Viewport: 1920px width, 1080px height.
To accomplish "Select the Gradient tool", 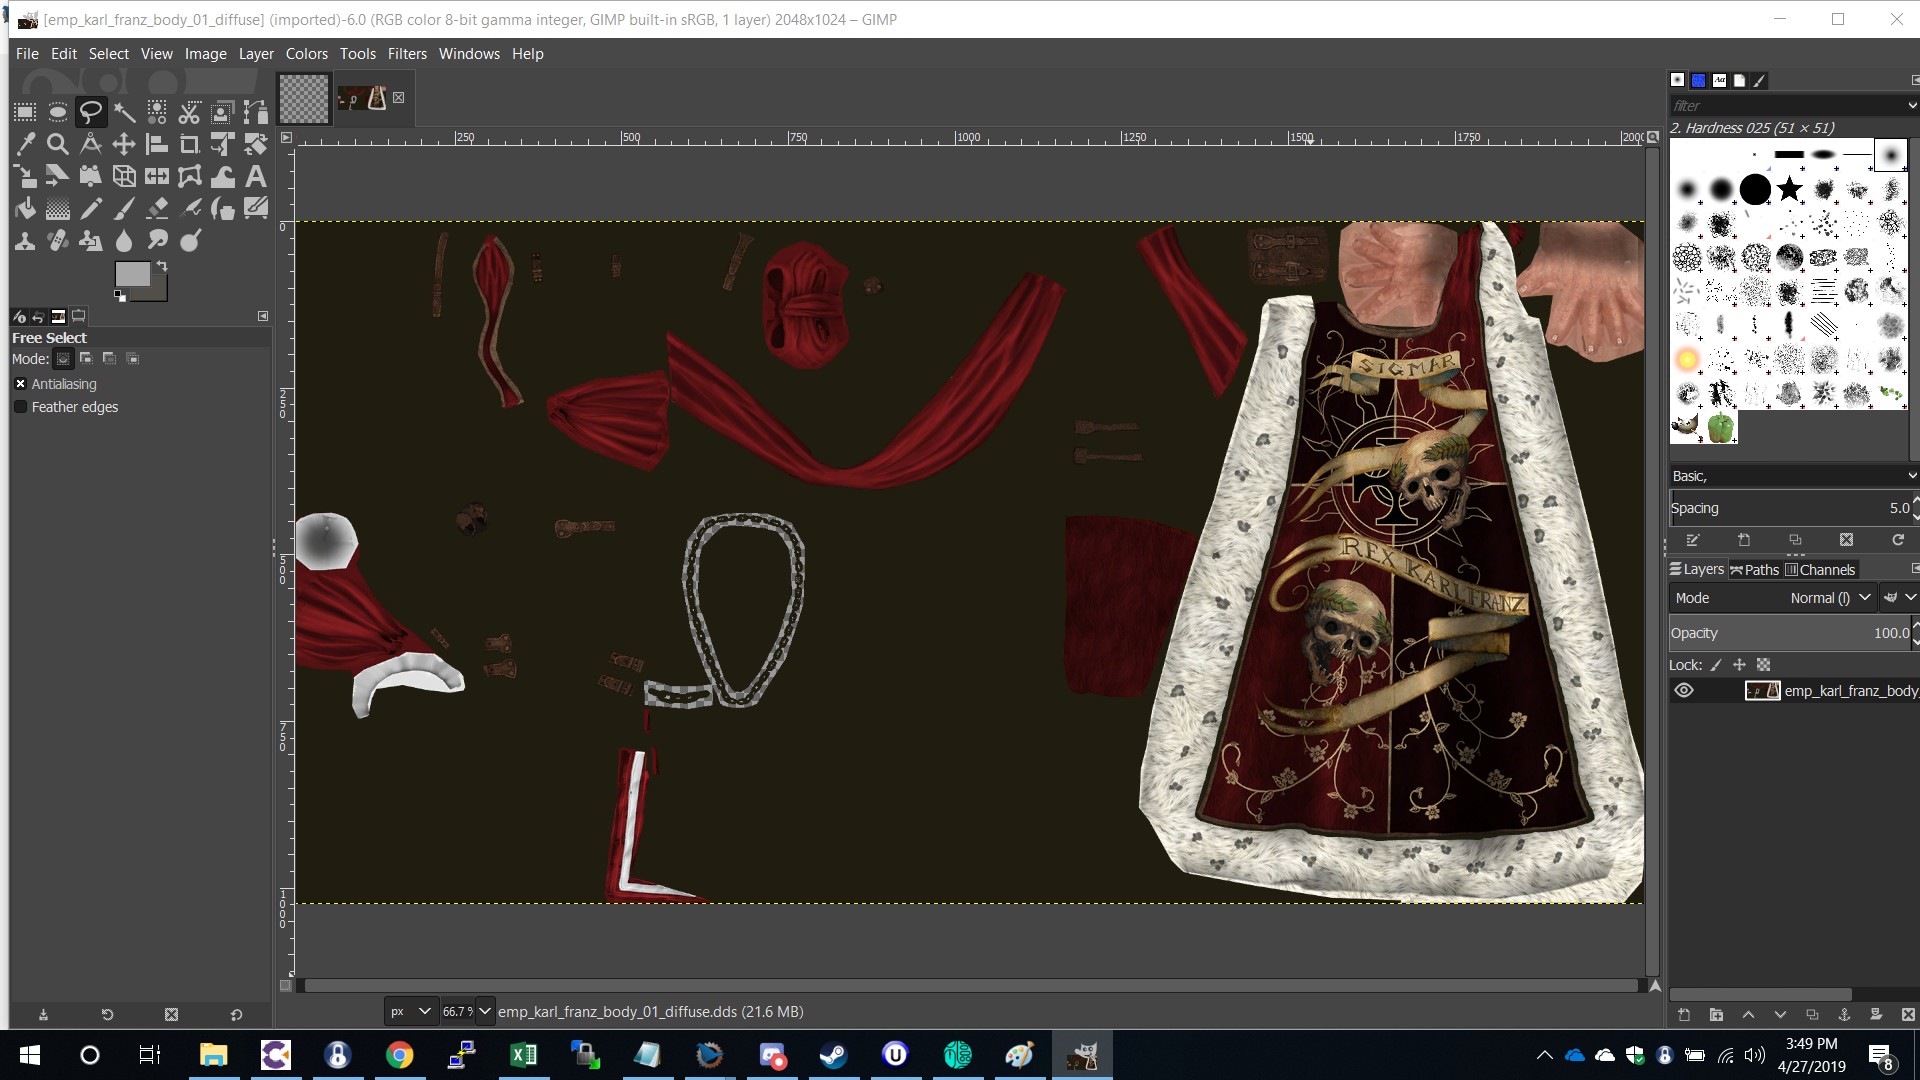I will (58, 209).
